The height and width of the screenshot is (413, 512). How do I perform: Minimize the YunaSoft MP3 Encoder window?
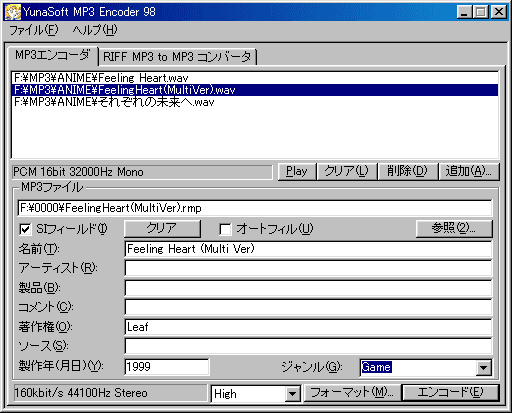click(x=464, y=12)
